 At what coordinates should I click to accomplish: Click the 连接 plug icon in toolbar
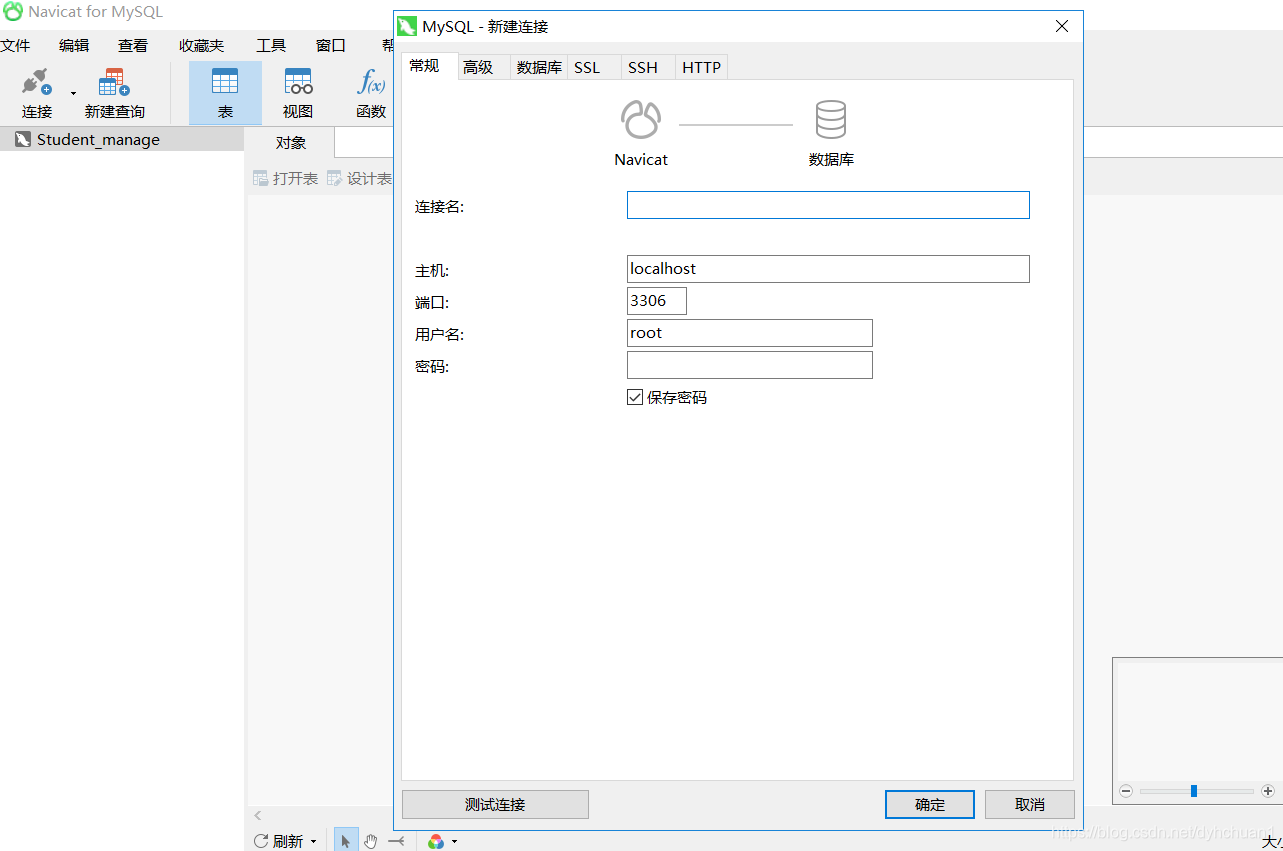coord(37,82)
